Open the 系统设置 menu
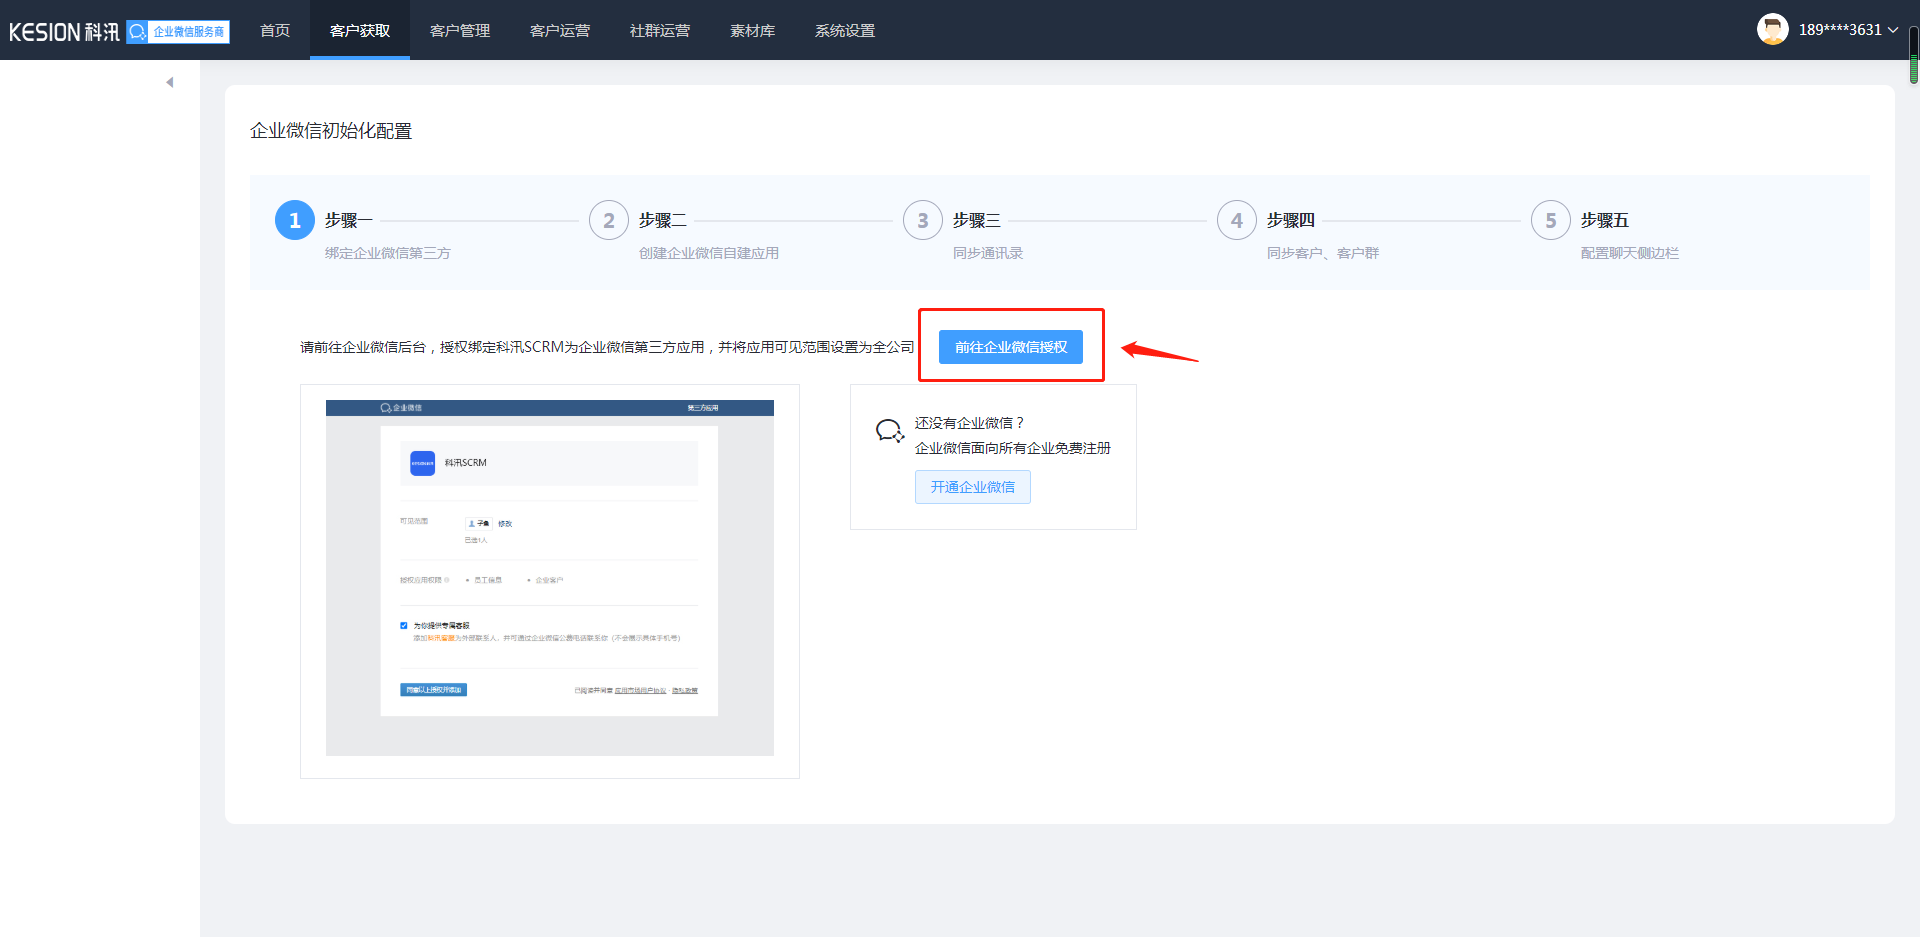This screenshot has width=1920, height=937. [x=844, y=30]
